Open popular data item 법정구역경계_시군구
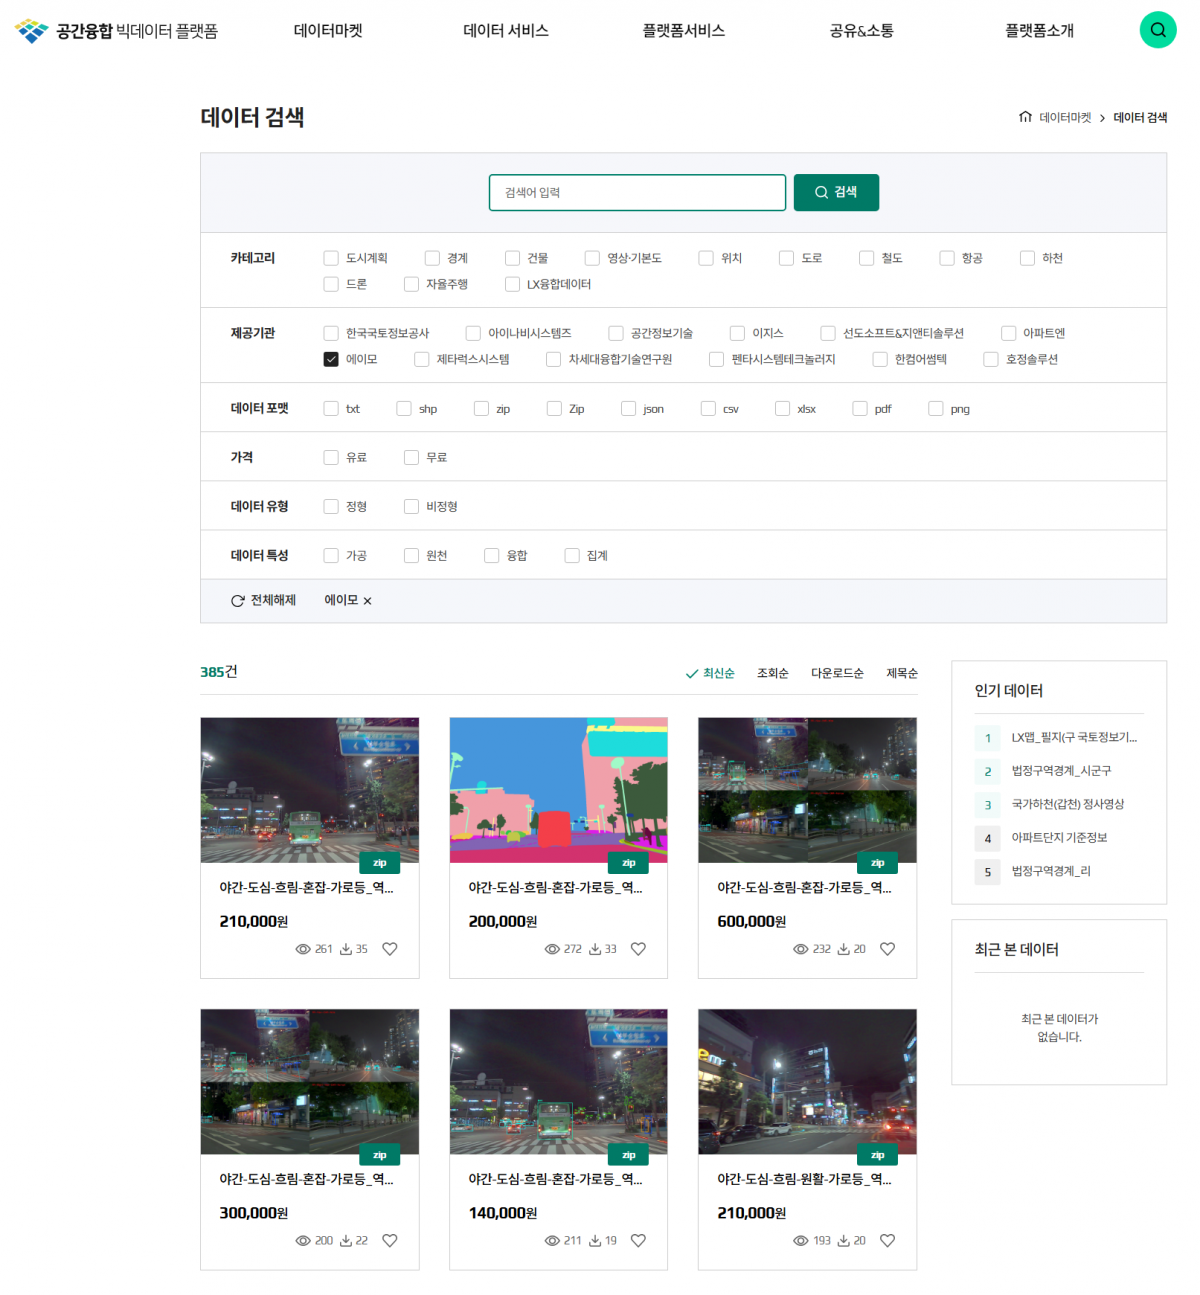The height and width of the screenshot is (1295, 1200). [1061, 771]
